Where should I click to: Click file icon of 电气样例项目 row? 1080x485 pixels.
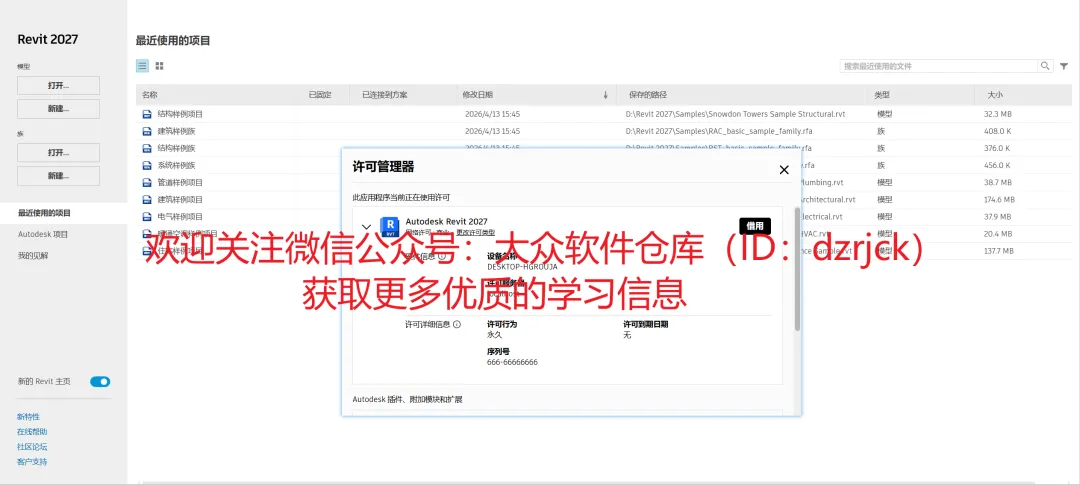click(147, 217)
